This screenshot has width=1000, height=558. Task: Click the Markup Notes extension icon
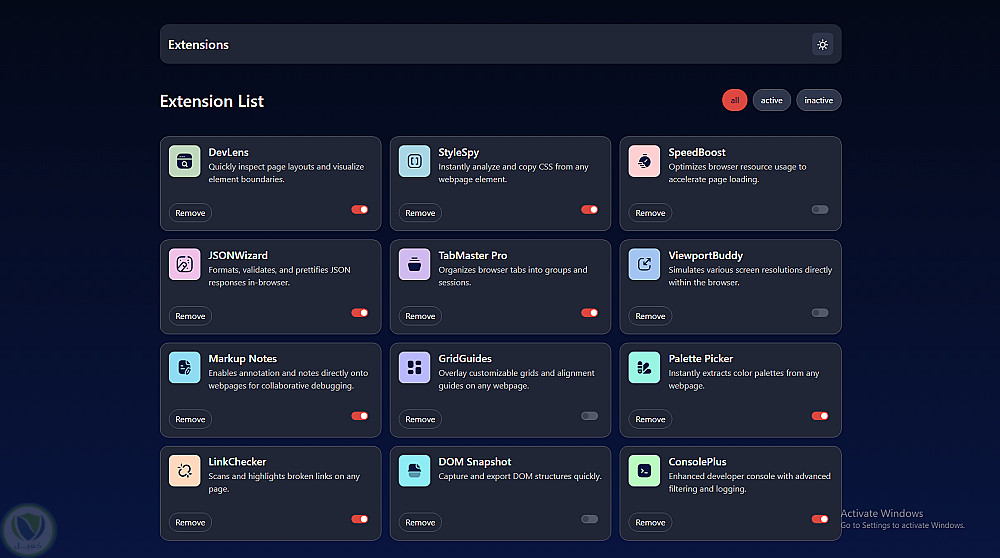(184, 367)
